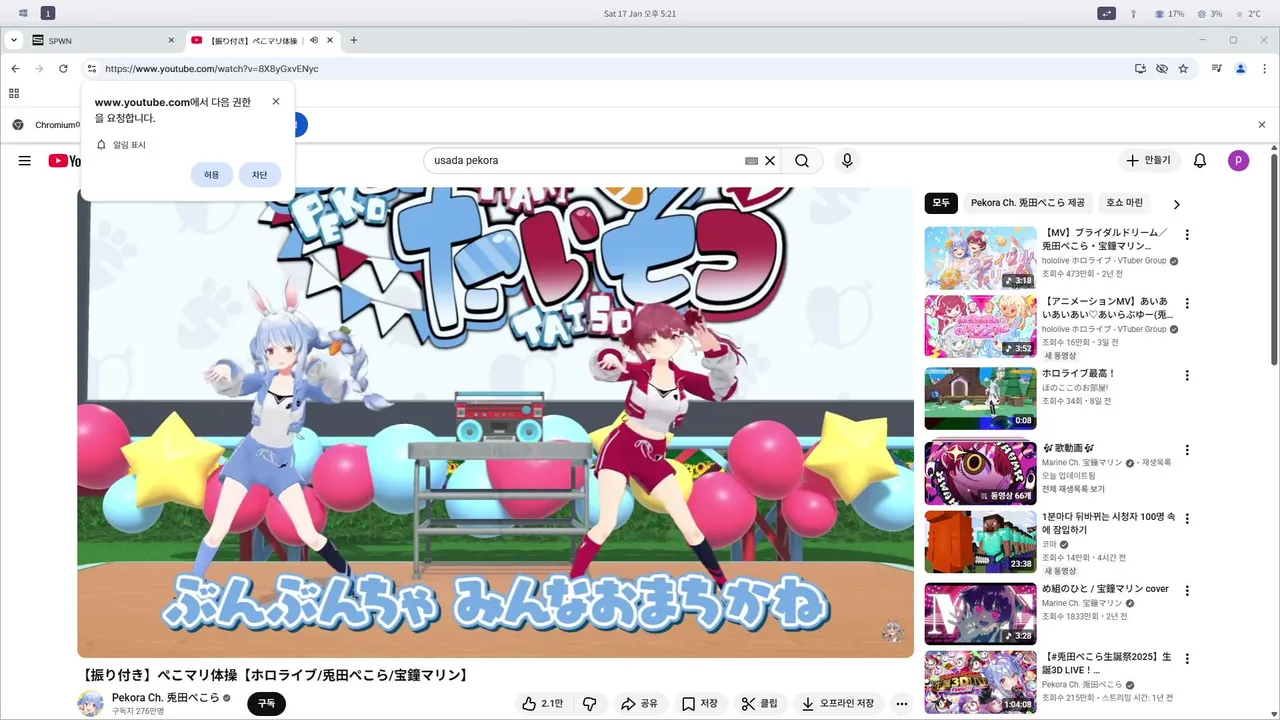Click 전체 재생목록 보기 link
This screenshot has height=720, width=1280.
[x=1073, y=489]
